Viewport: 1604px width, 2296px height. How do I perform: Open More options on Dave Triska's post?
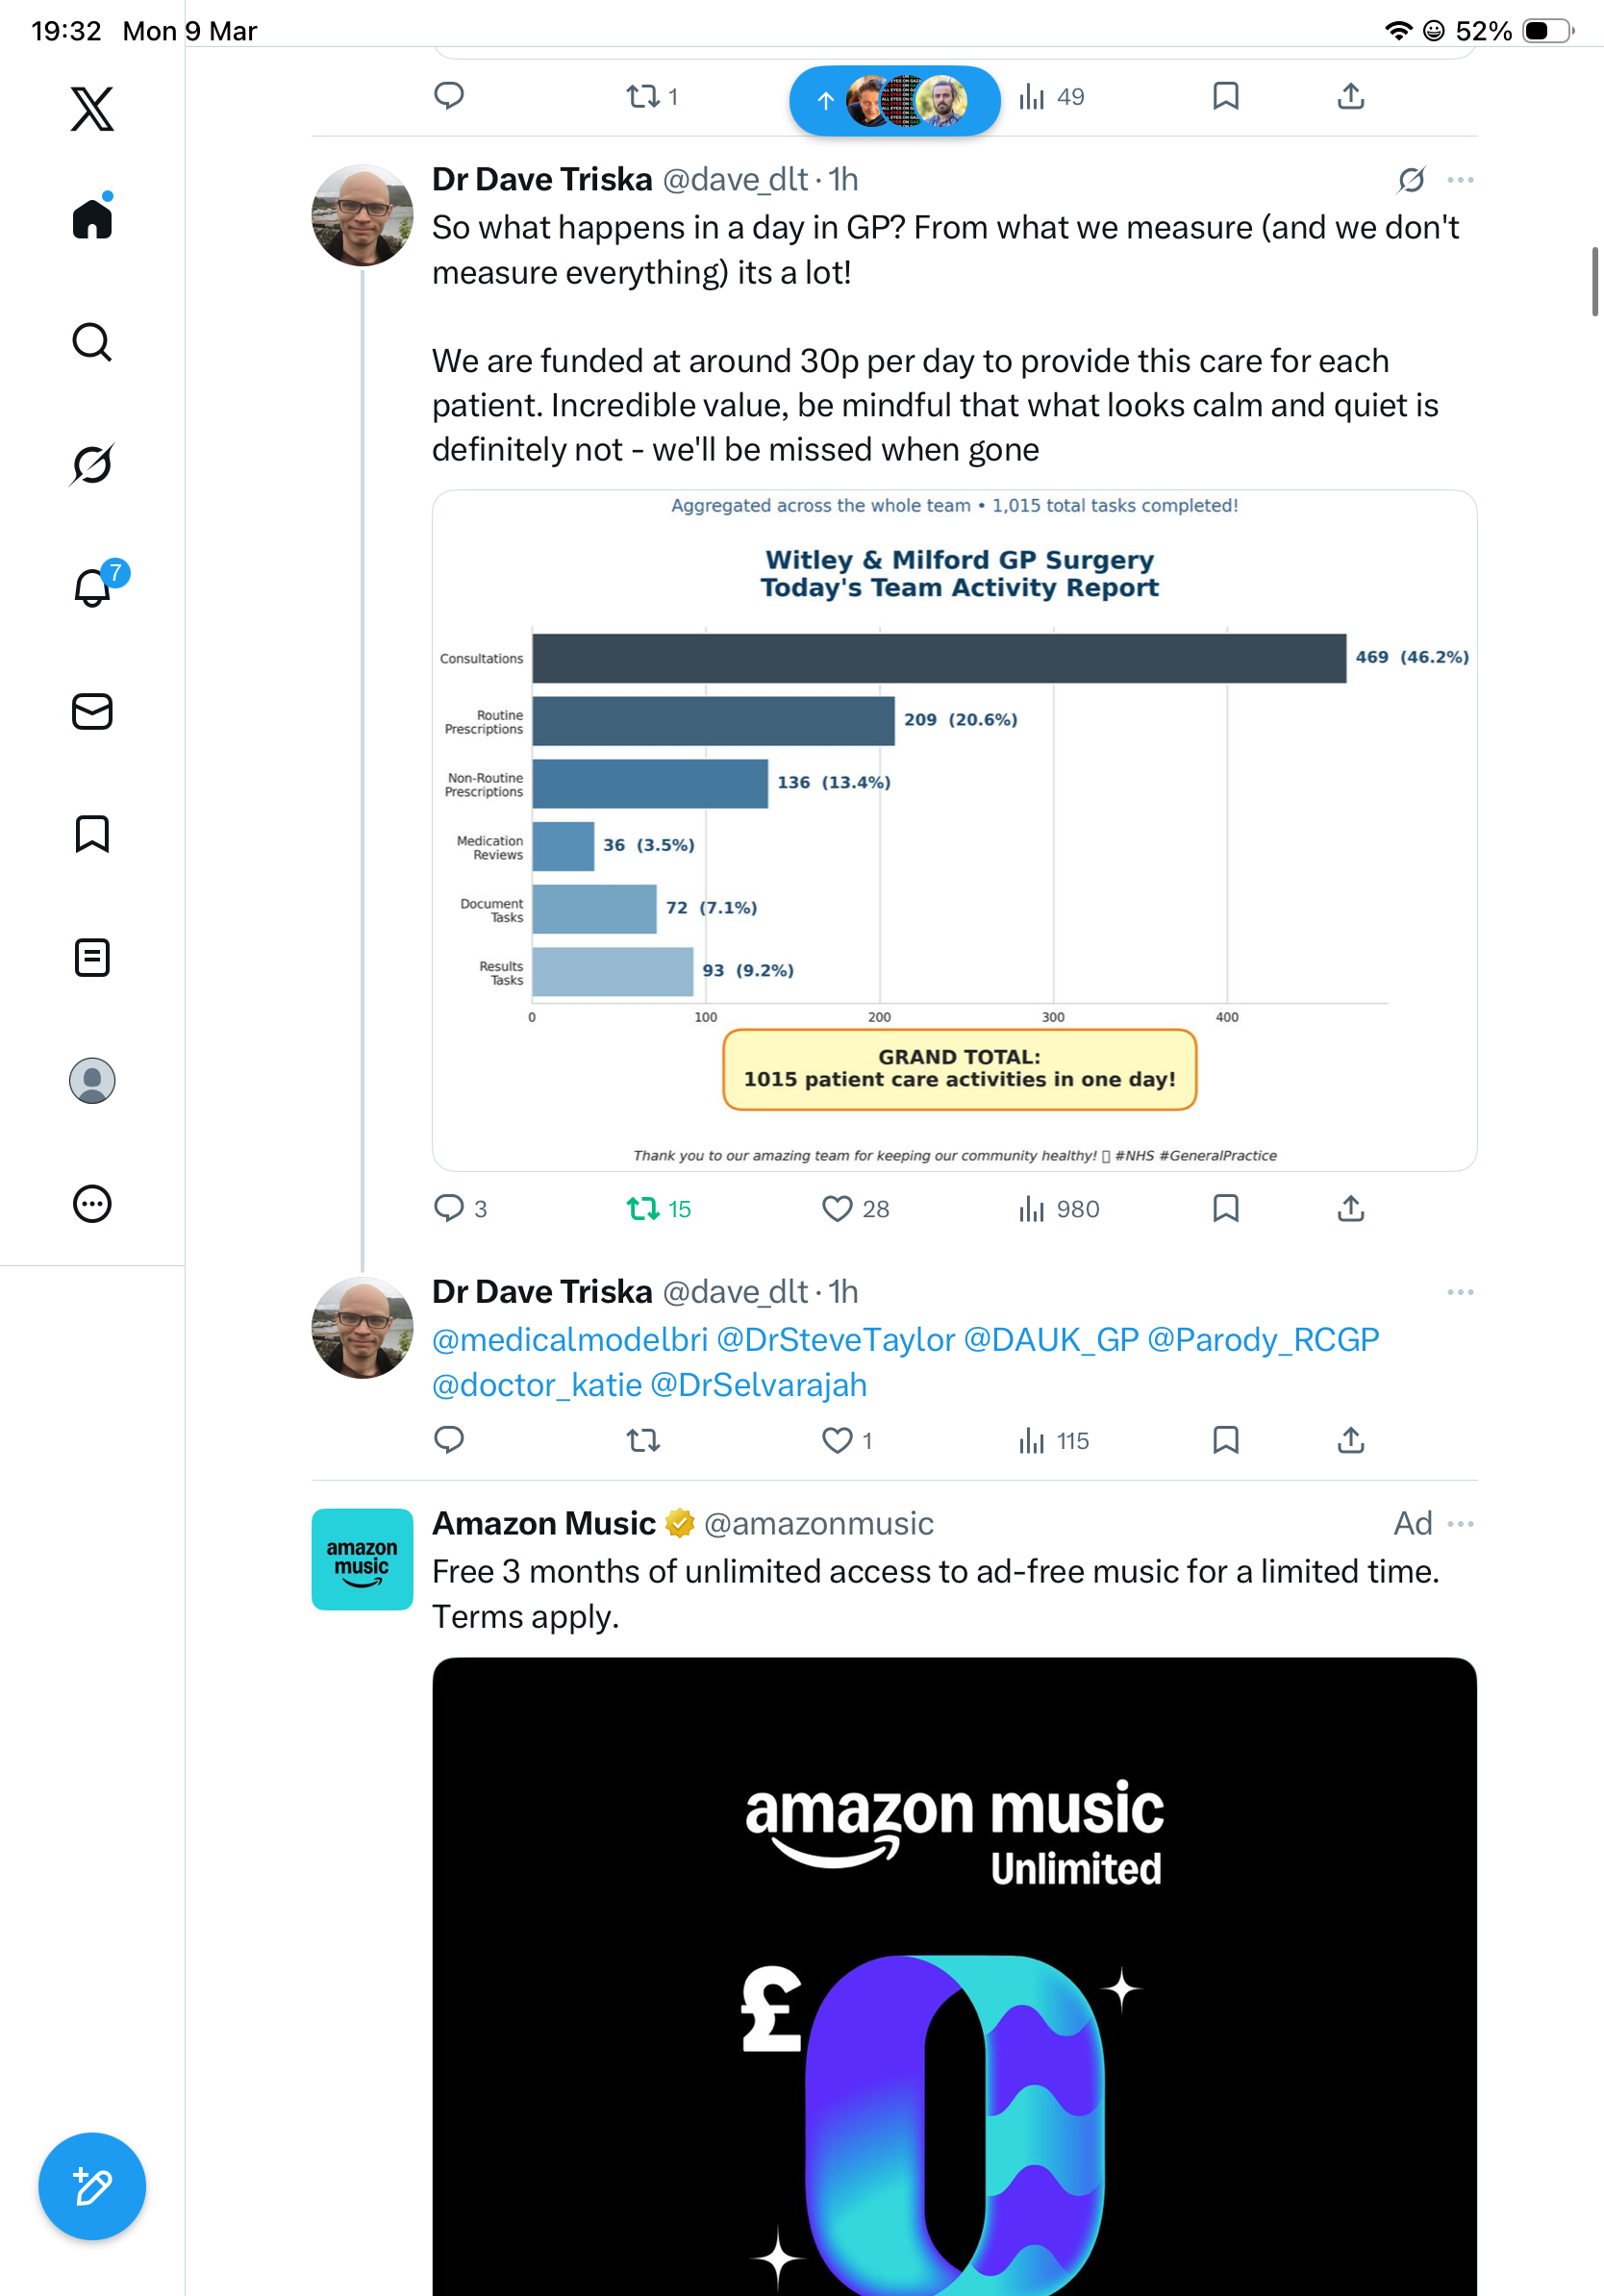pyautogui.click(x=1460, y=180)
